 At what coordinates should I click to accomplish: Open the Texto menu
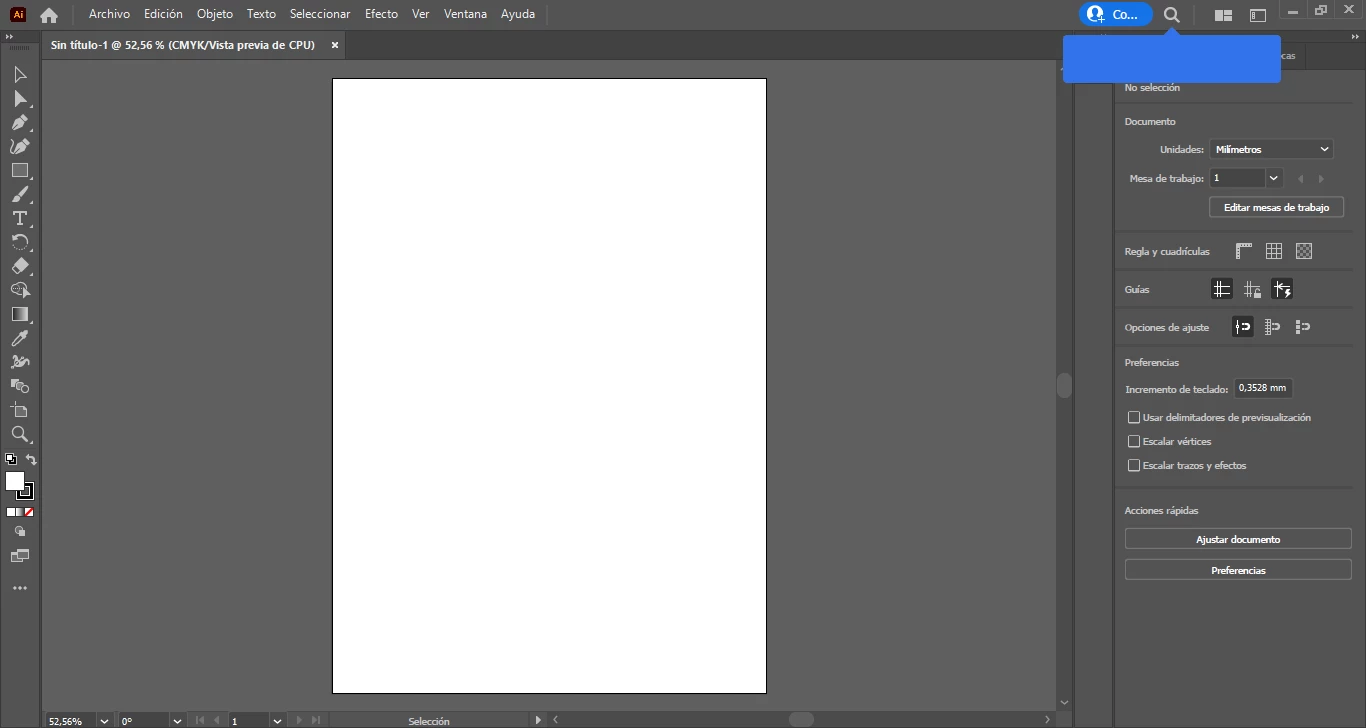[x=261, y=14]
